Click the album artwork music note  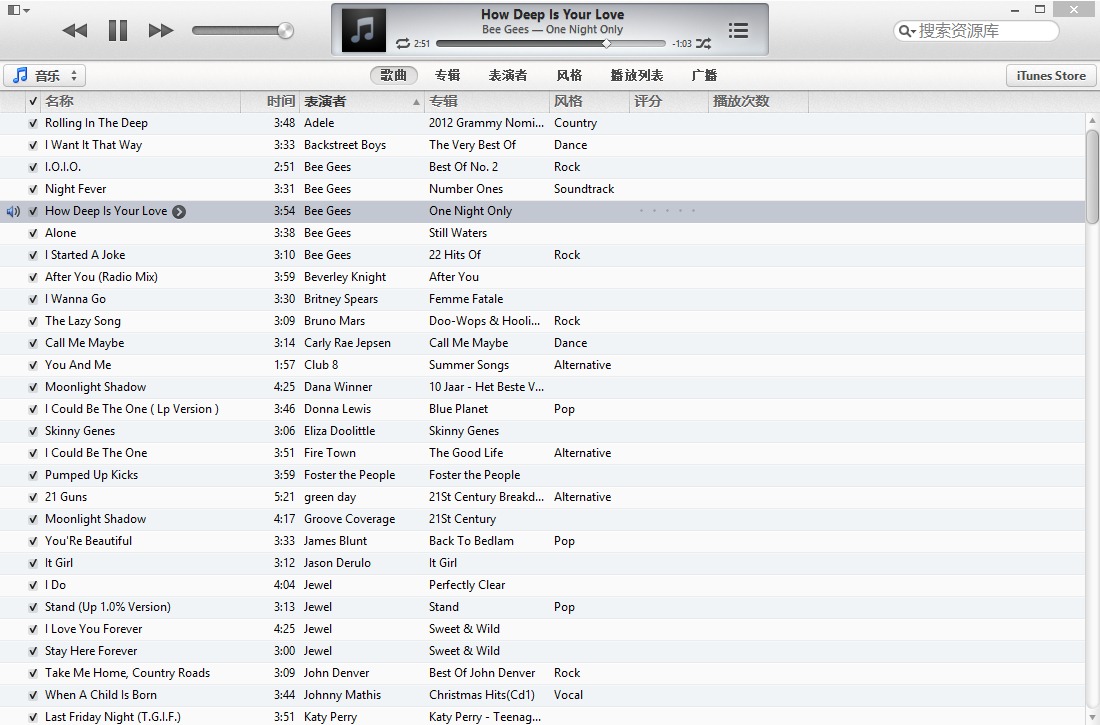[x=363, y=30]
